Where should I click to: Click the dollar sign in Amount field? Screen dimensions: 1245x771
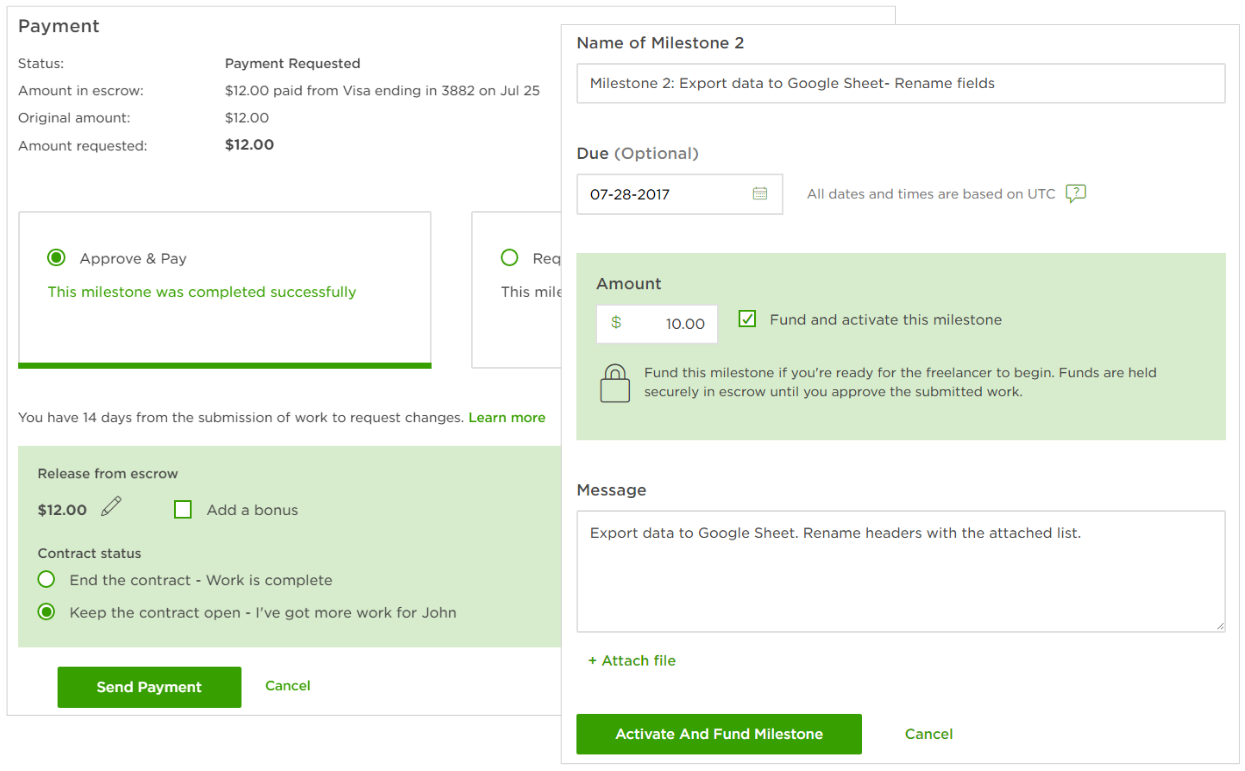(x=616, y=323)
